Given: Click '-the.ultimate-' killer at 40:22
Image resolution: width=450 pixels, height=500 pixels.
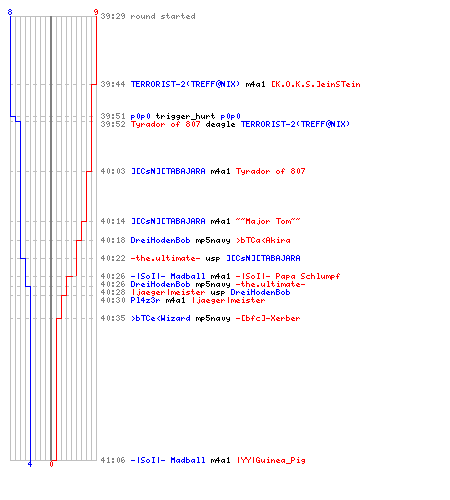Looking at the screenshot, I should coord(165,258).
